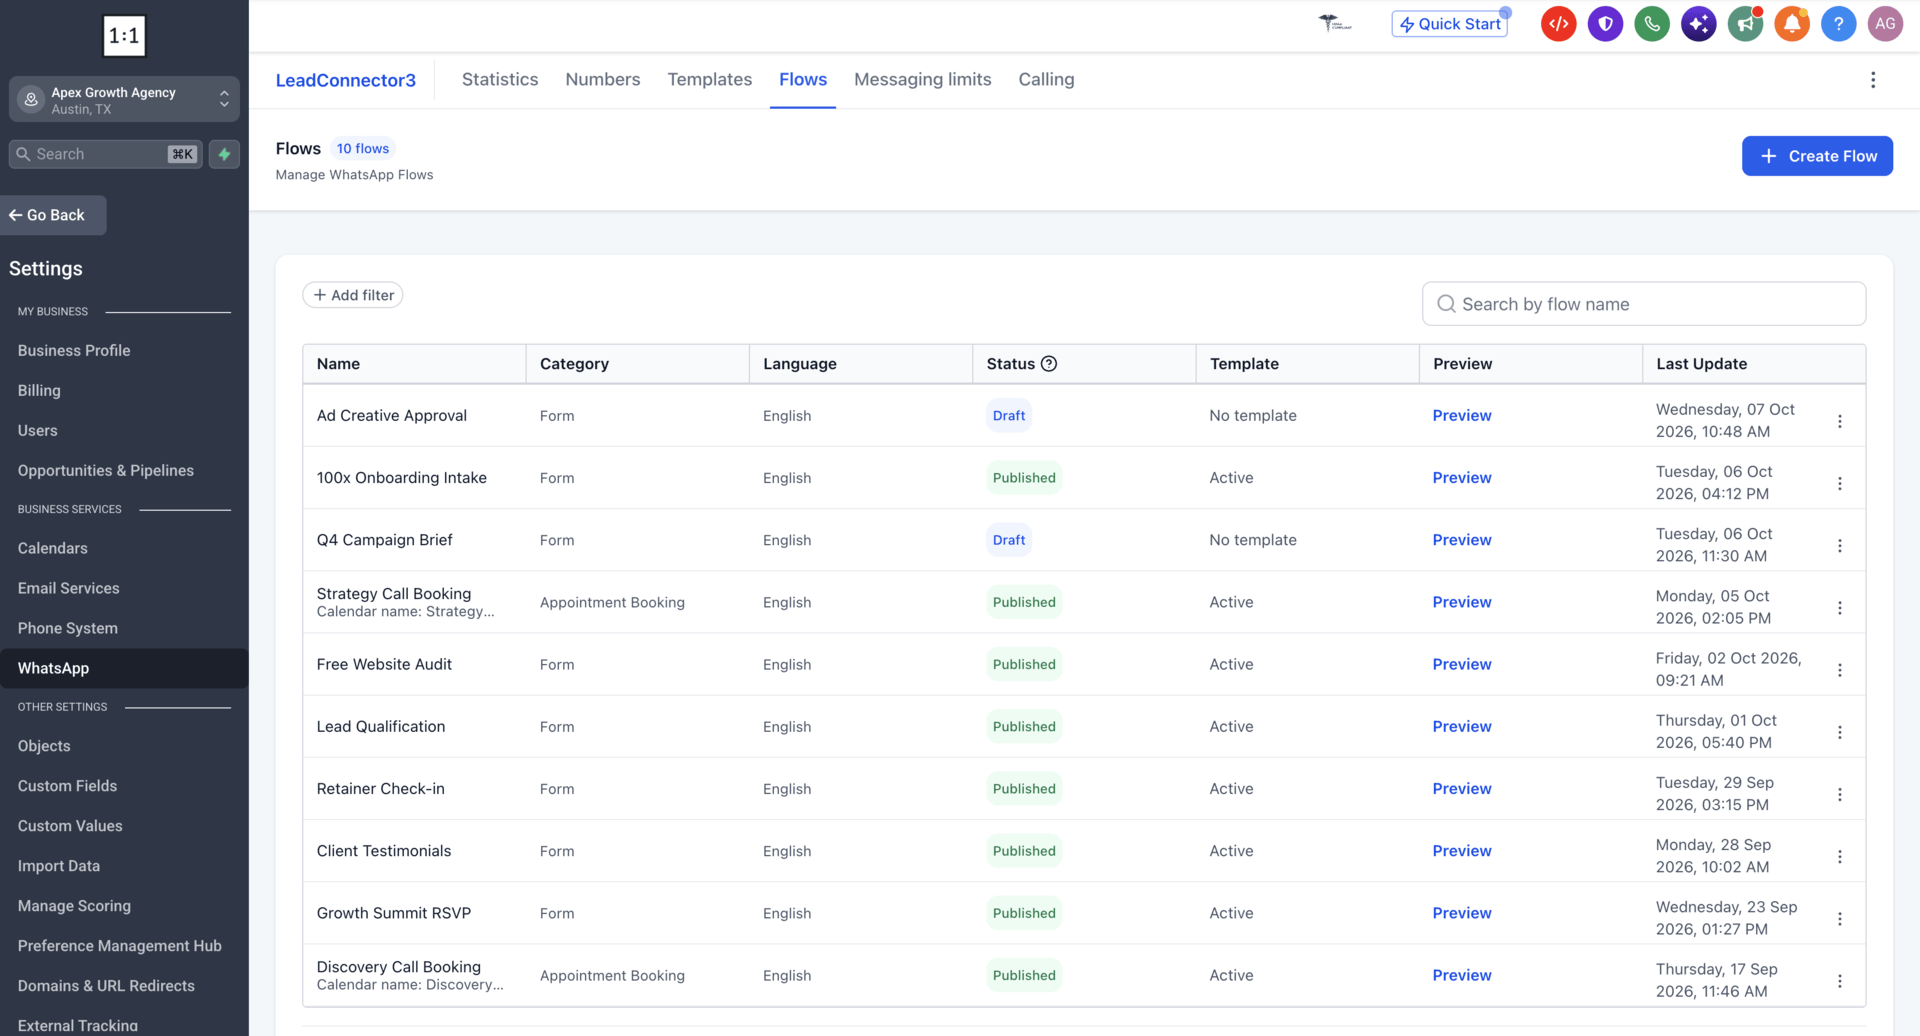Open row actions for Strategy Call Booking
Screen dimensions: 1920x1036
[x=1840, y=608]
